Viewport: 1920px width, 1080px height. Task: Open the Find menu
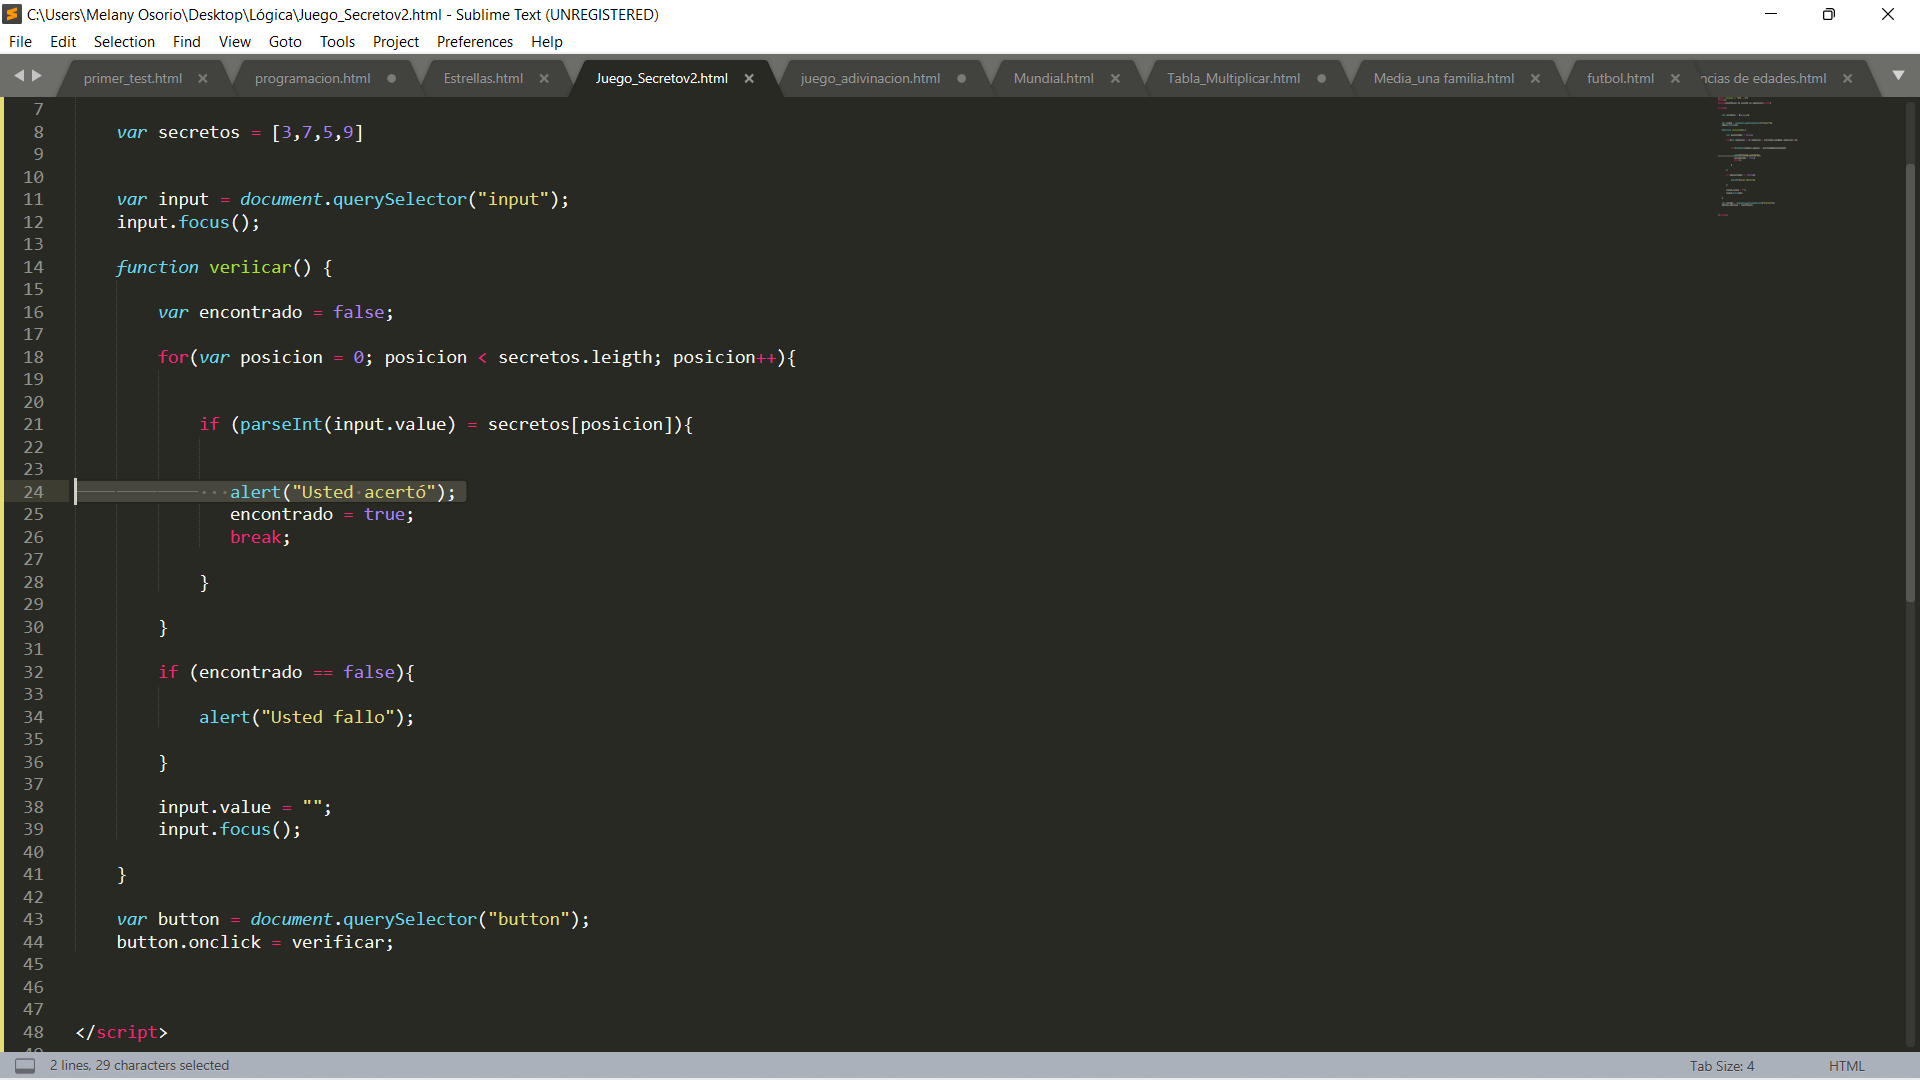[186, 41]
